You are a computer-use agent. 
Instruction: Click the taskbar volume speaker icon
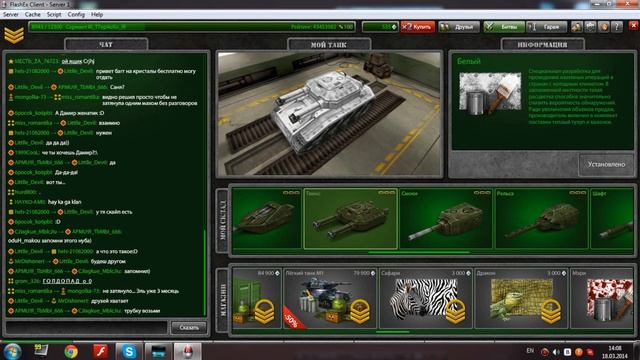pos(556,352)
